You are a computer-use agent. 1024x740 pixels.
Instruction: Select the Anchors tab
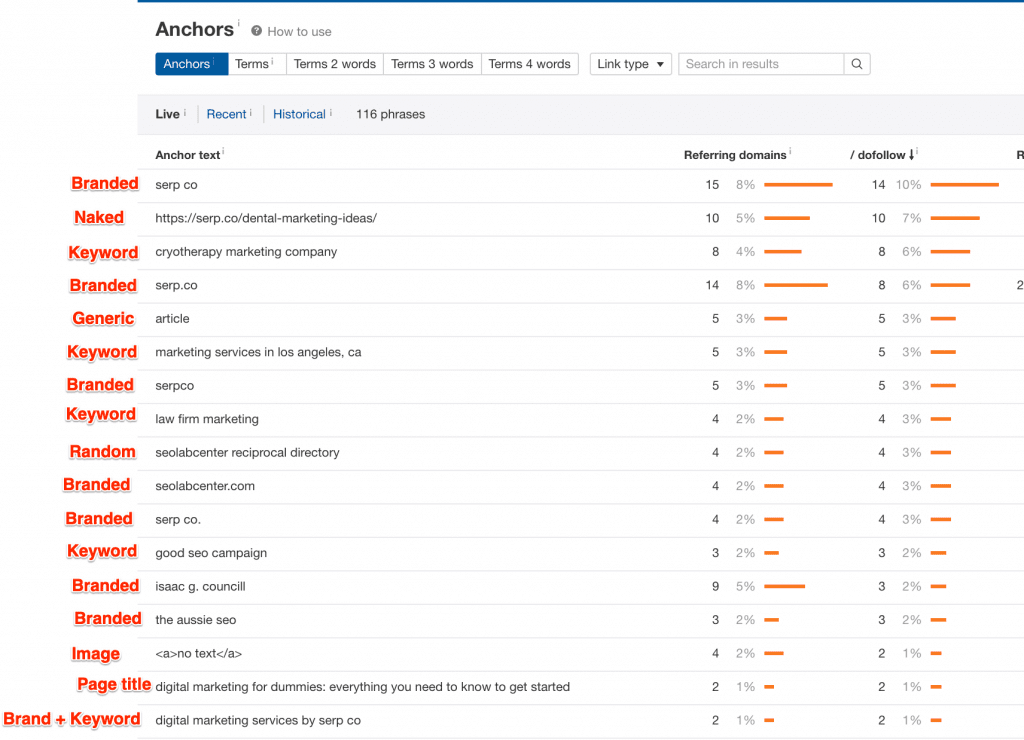coord(191,64)
